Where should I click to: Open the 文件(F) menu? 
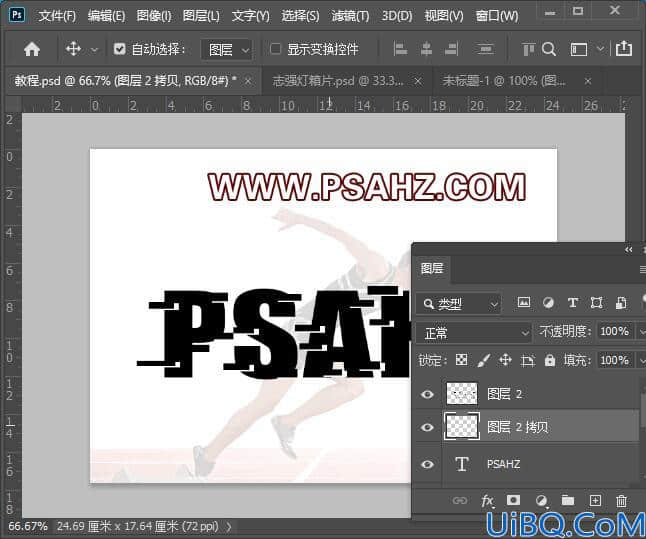click(57, 16)
